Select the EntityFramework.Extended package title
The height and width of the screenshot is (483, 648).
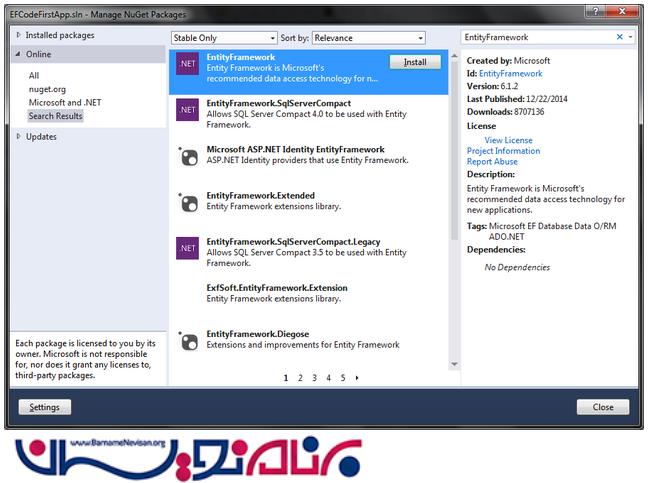pyautogui.click(x=260, y=195)
